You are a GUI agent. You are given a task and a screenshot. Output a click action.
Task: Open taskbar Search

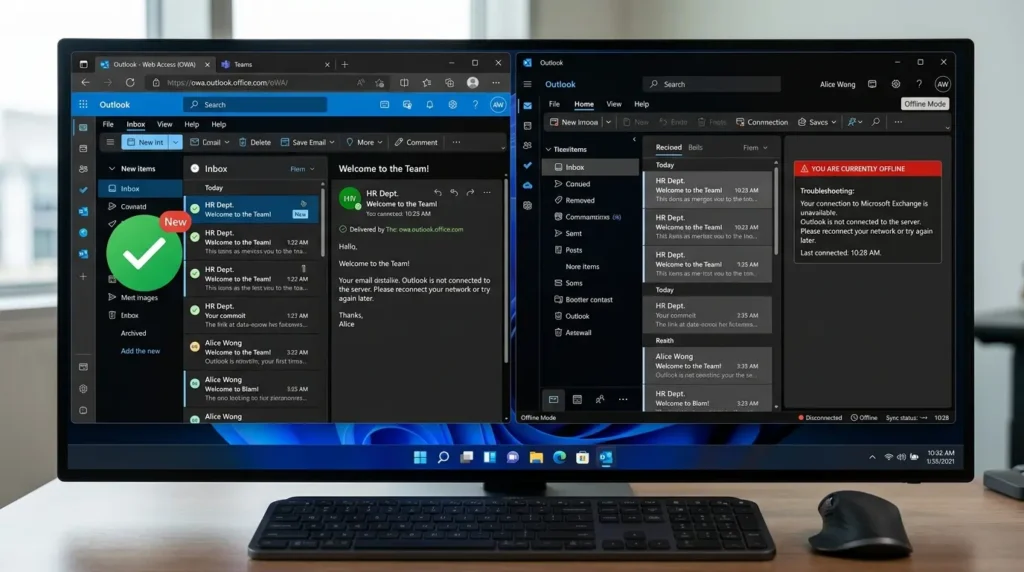click(x=443, y=457)
